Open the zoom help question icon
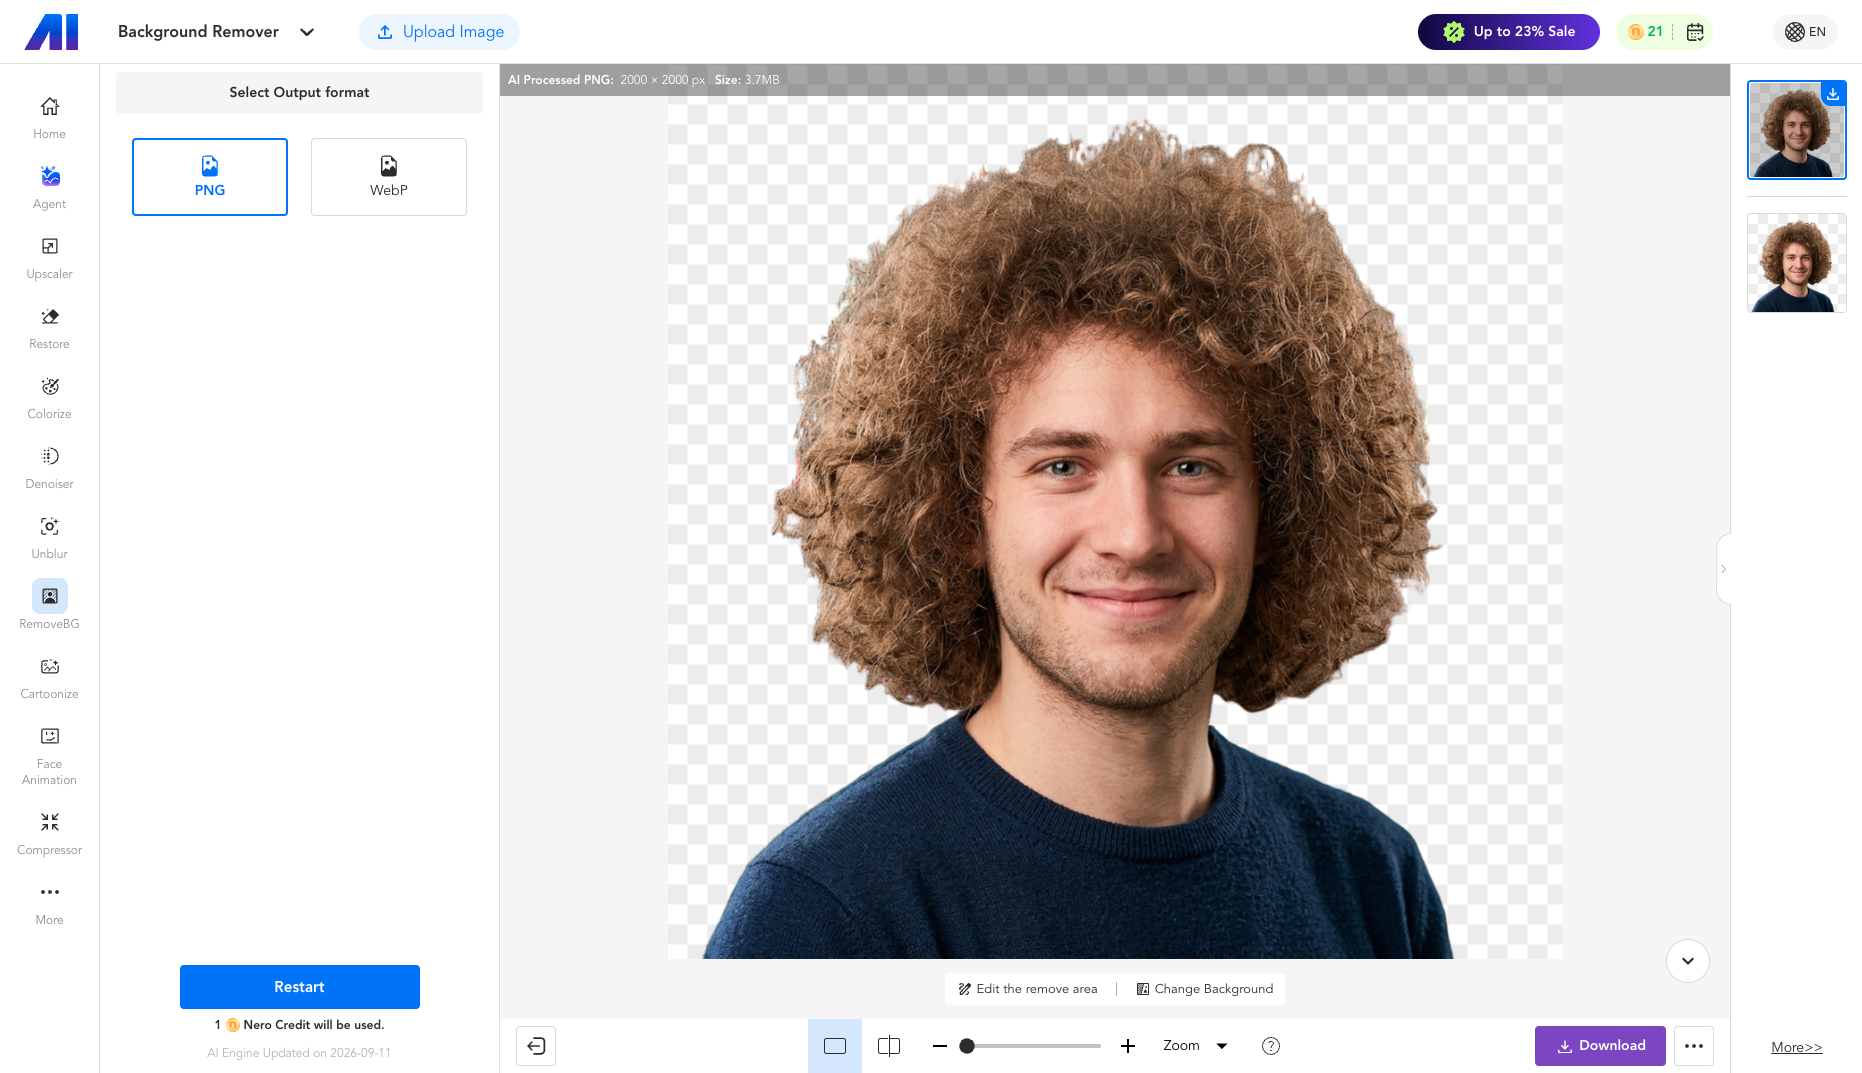The width and height of the screenshot is (1862, 1073). click(1271, 1046)
